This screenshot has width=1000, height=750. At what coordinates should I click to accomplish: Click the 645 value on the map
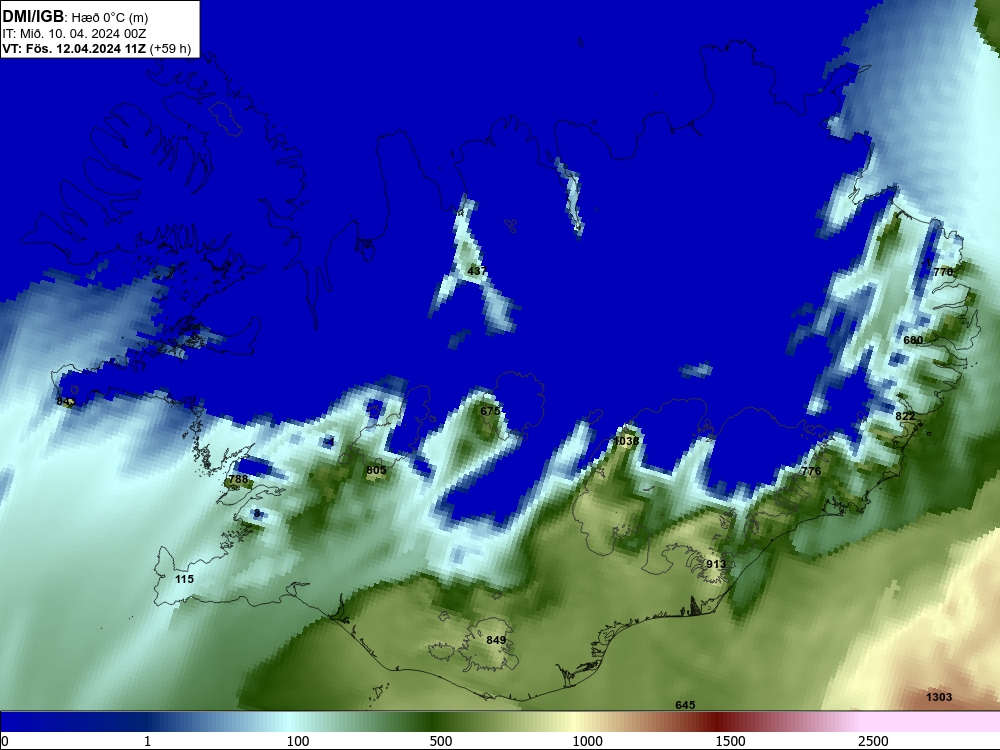(x=686, y=705)
